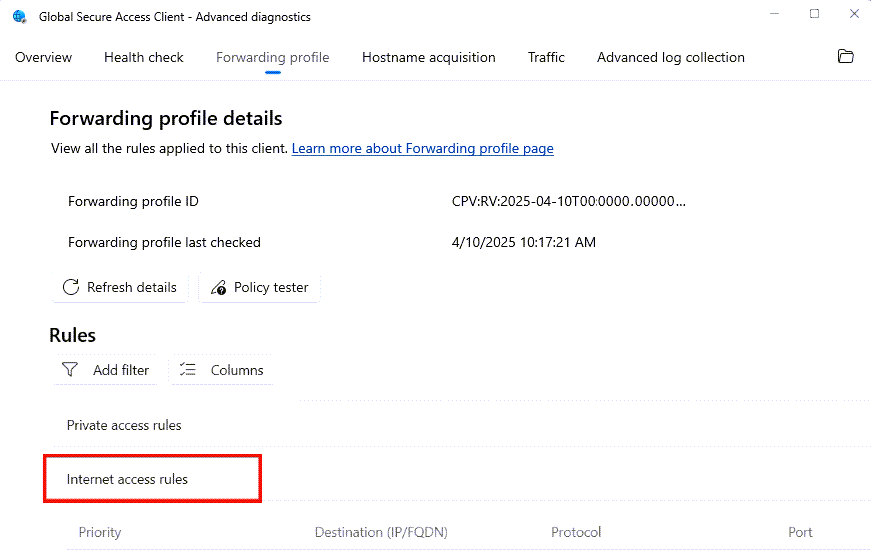
Task: Click the Refresh details circular arrow icon
Action: (71, 287)
